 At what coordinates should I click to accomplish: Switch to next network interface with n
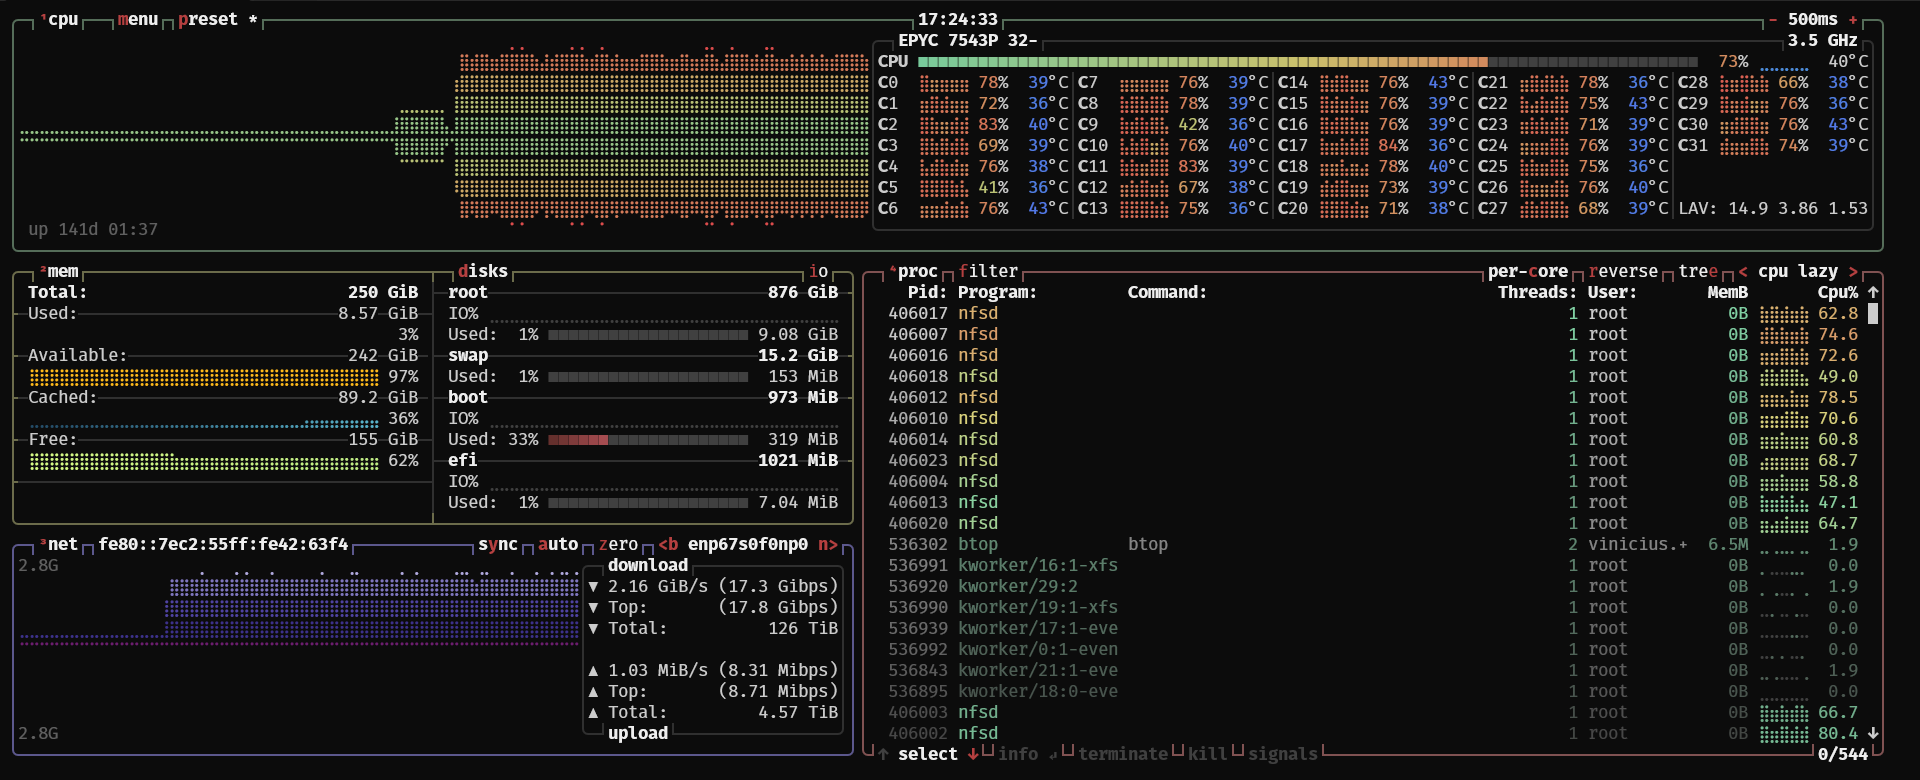click(828, 544)
